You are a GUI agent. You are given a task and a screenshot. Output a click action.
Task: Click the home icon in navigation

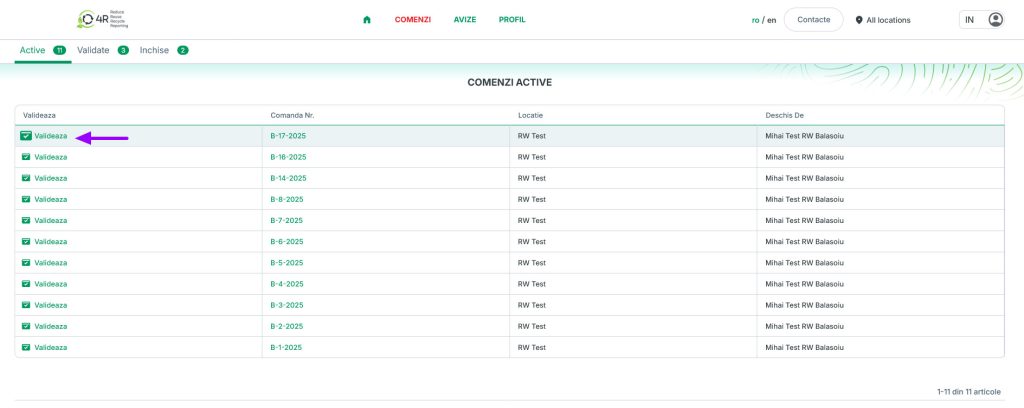367,20
